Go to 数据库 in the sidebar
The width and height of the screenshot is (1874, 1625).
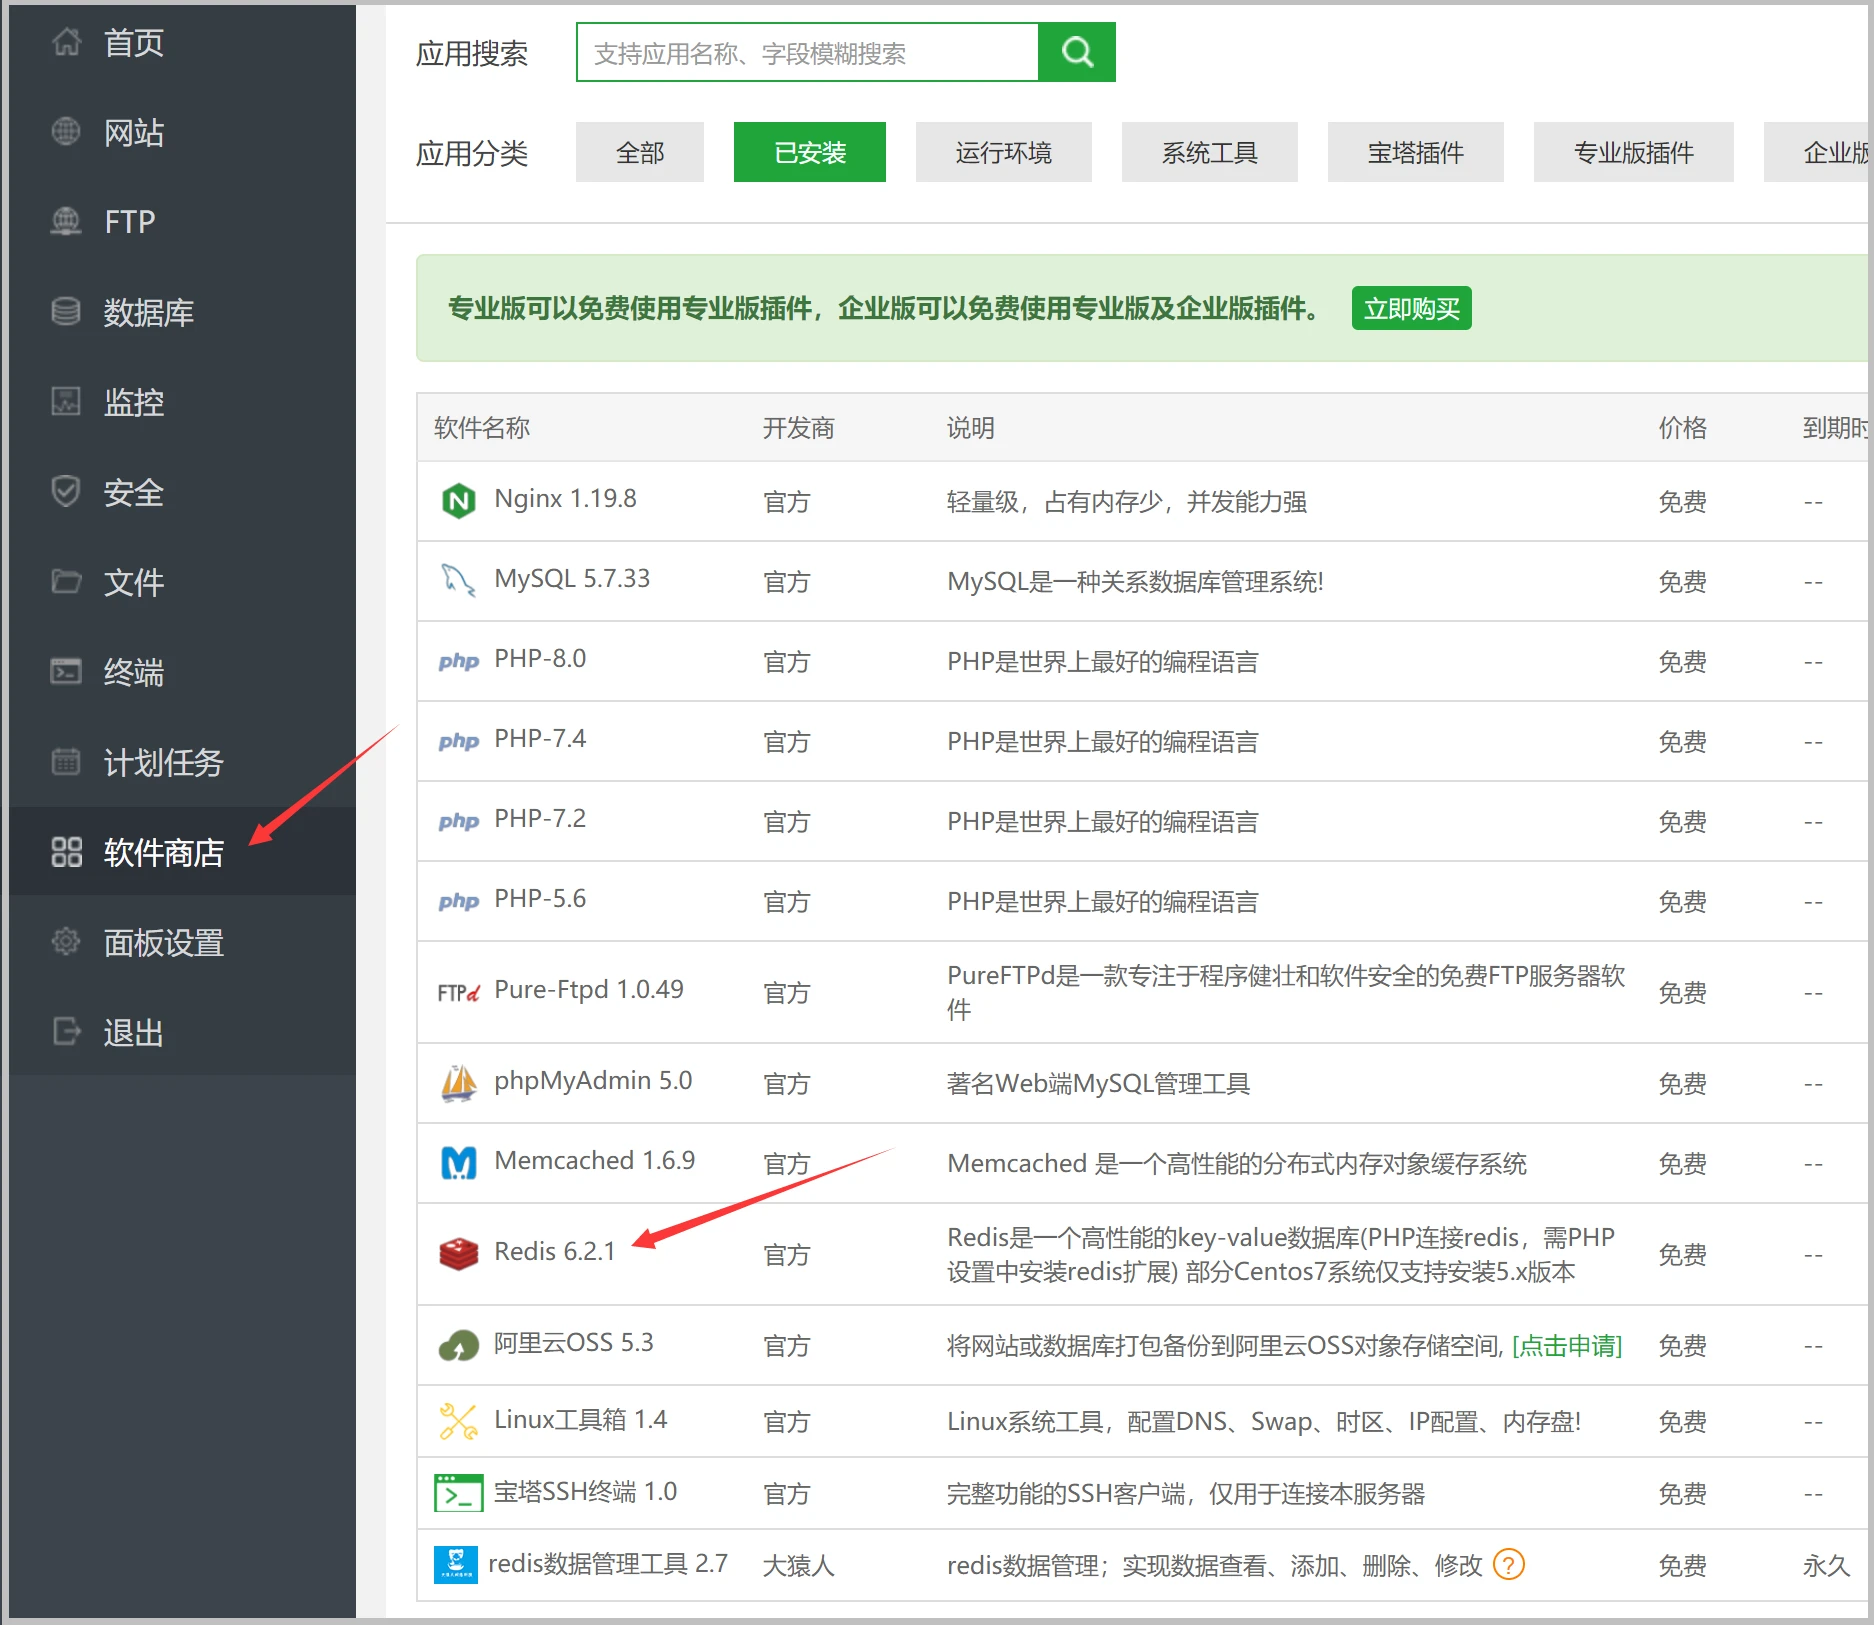click(x=150, y=312)
